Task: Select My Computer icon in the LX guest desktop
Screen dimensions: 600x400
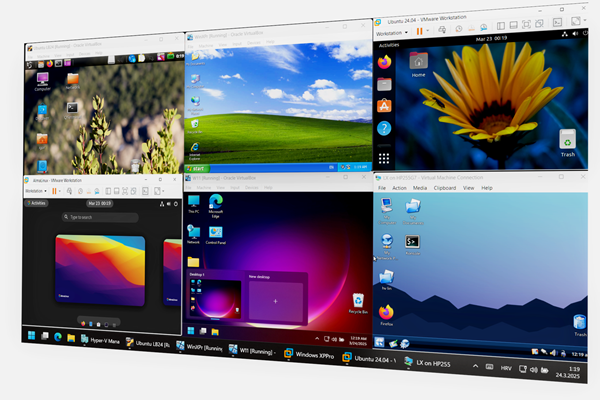Action: click(x=387, y=211)
